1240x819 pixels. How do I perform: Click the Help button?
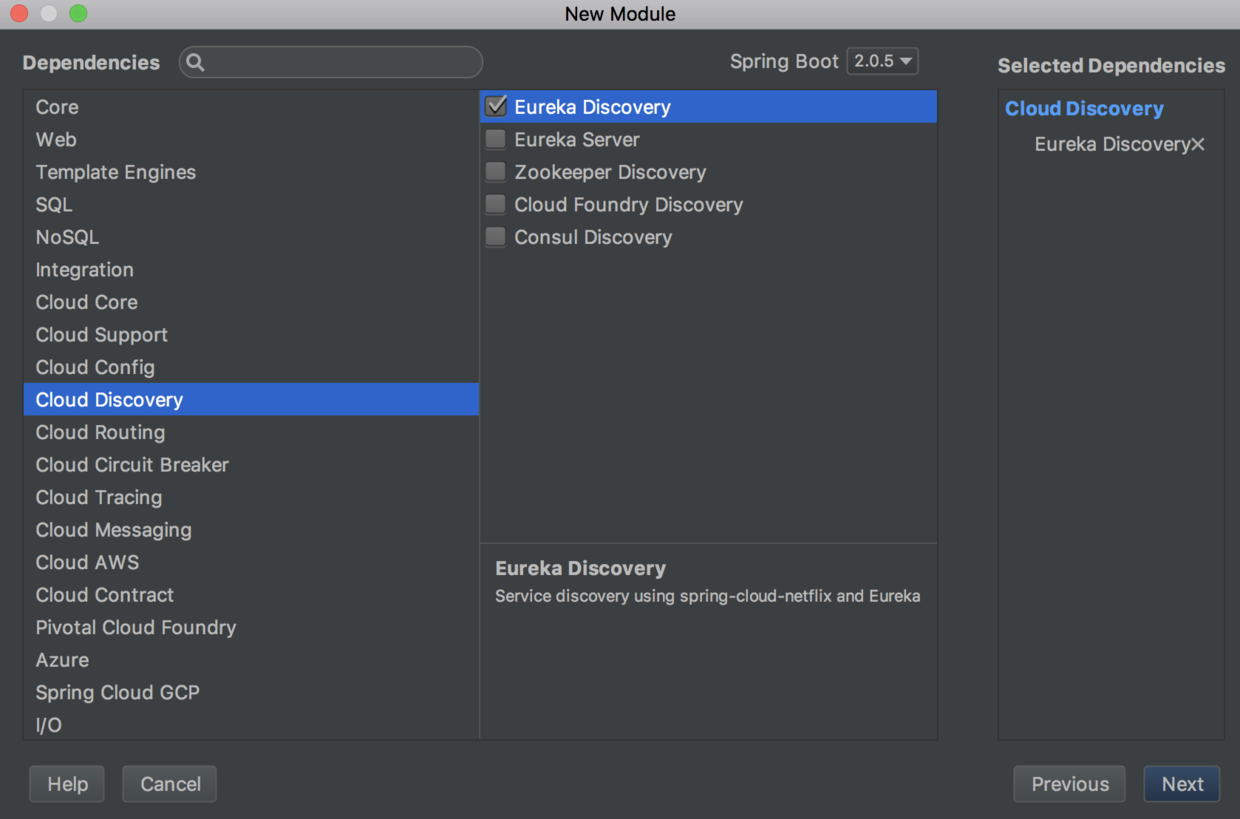(67, 784)
